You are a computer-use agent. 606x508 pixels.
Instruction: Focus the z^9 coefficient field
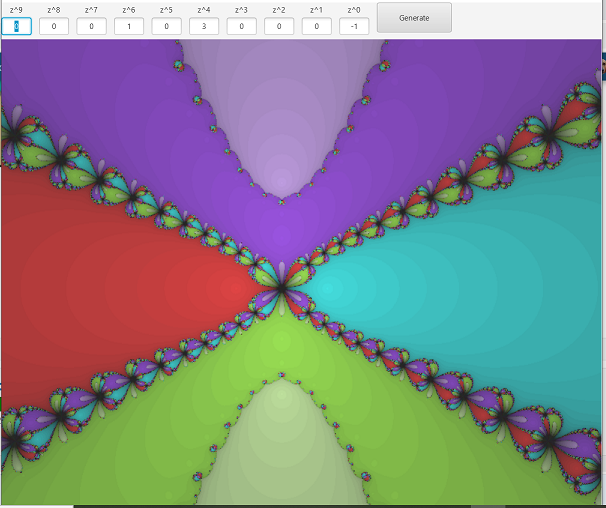(x=16, y=26)
